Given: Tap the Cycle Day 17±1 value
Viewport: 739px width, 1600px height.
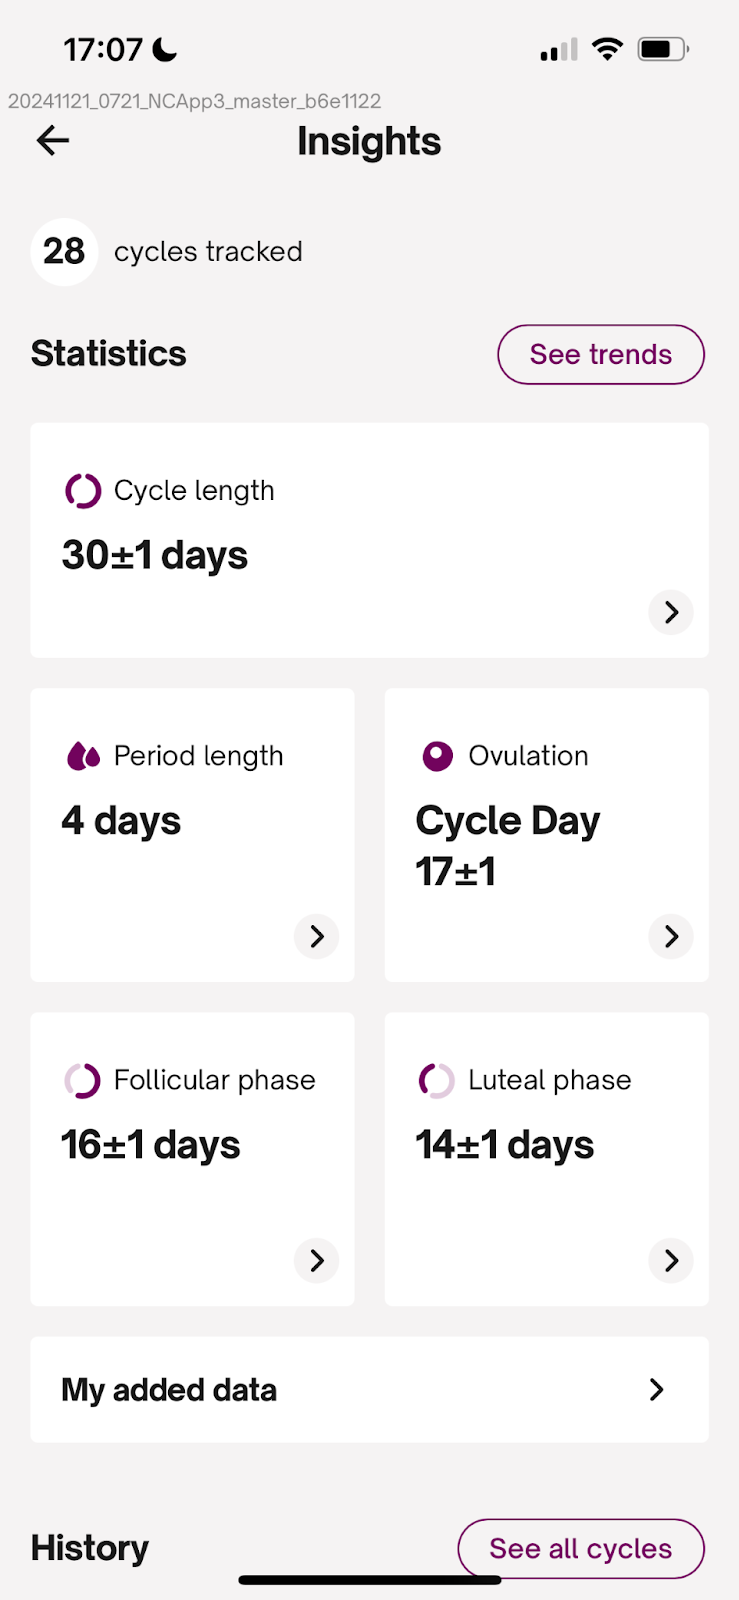Looking at the screenshot, I should coord(507,846).
